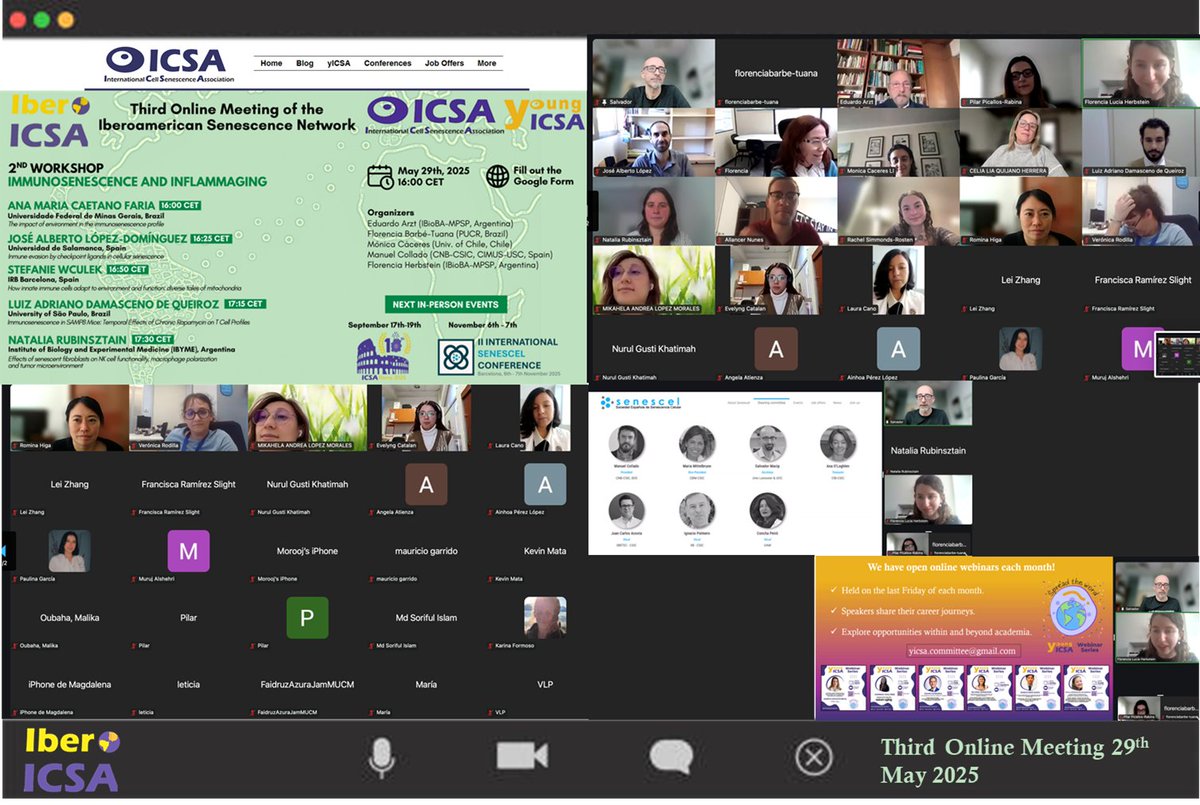
Task: Select José Alberto López's video tile
Action: pyautogui.click(x=653, y=142)
